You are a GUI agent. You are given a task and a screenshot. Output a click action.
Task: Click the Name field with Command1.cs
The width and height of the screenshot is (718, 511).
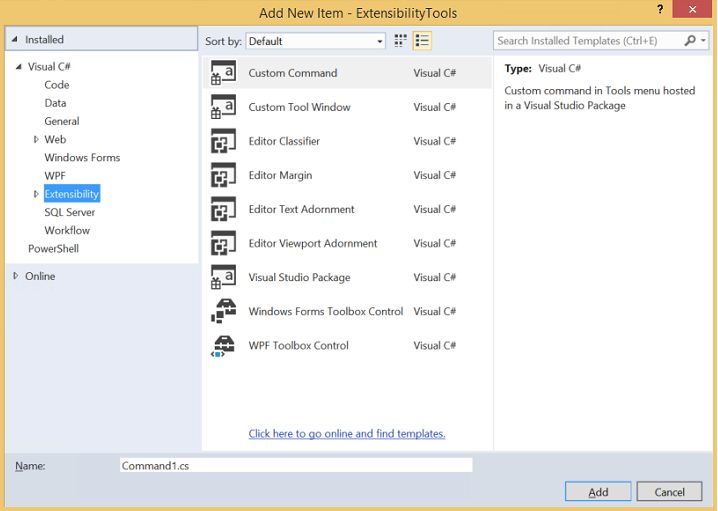coord(296,465)
